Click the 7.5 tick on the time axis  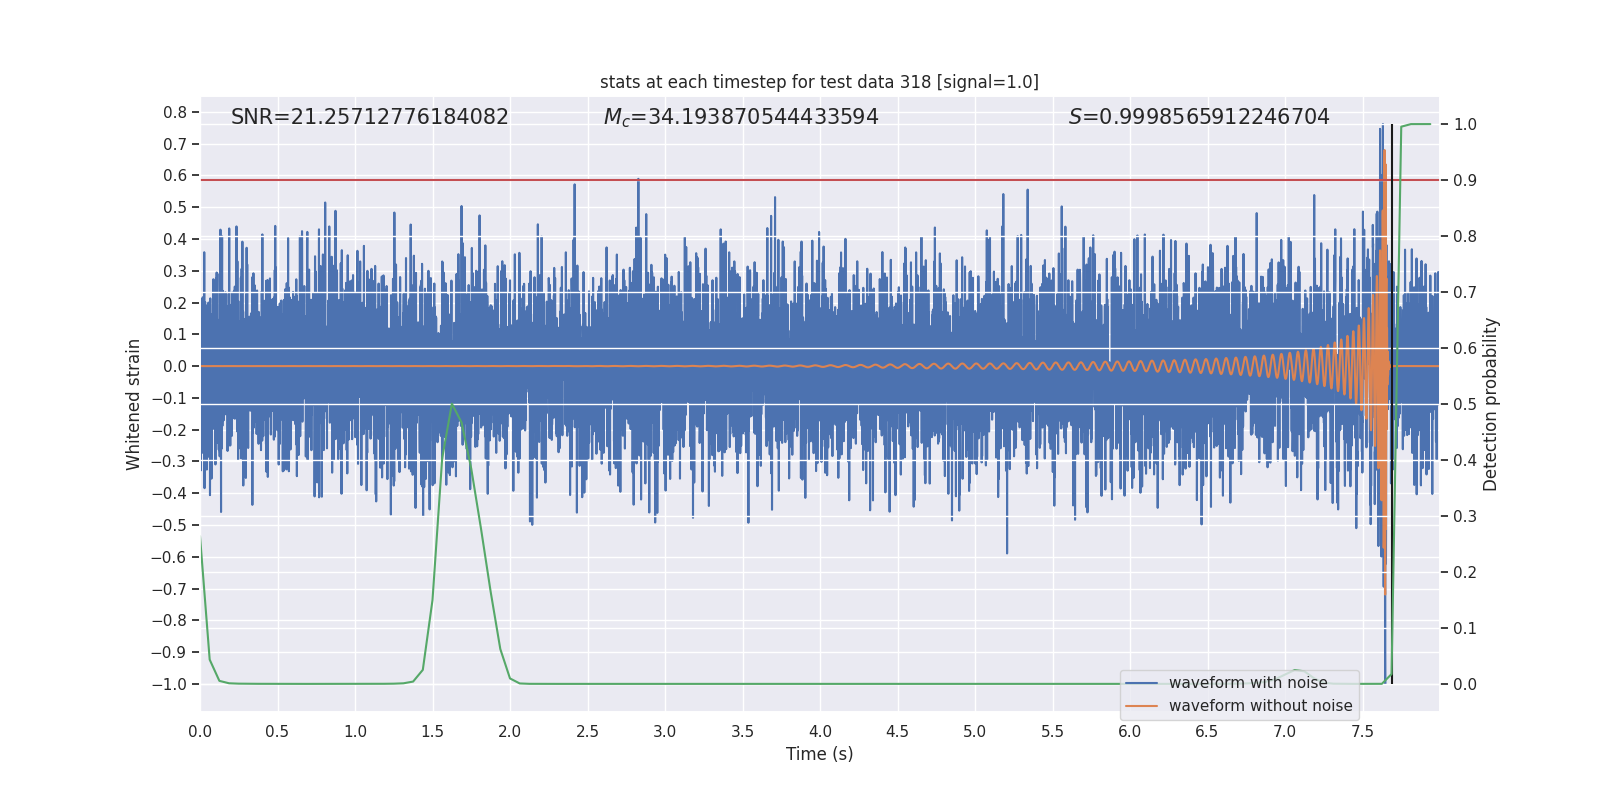point(1362,731)
